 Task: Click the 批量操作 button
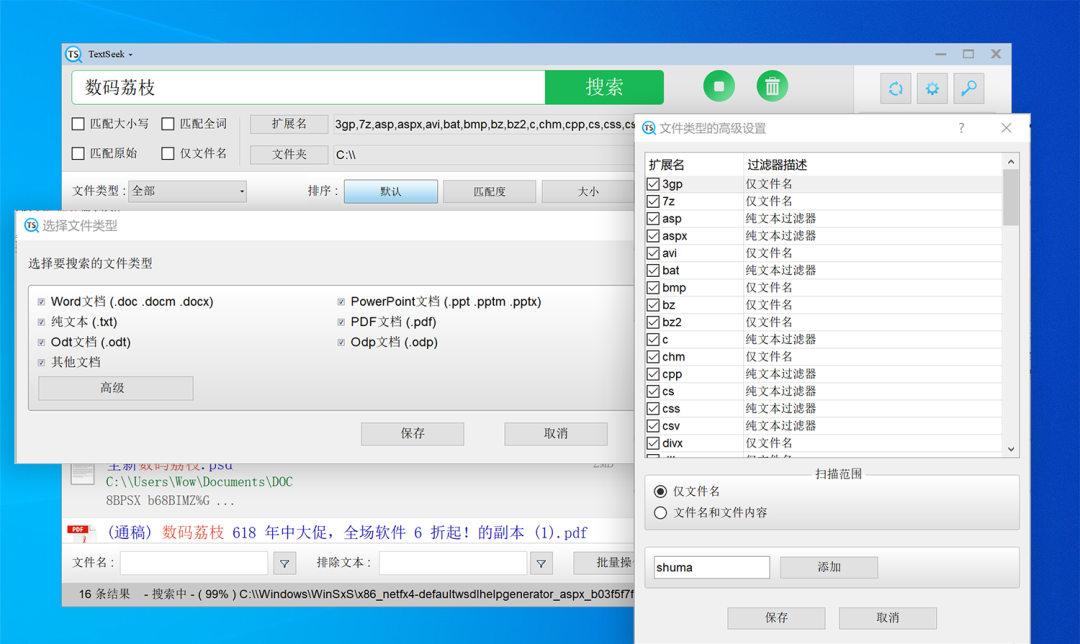tap(604, 563)
